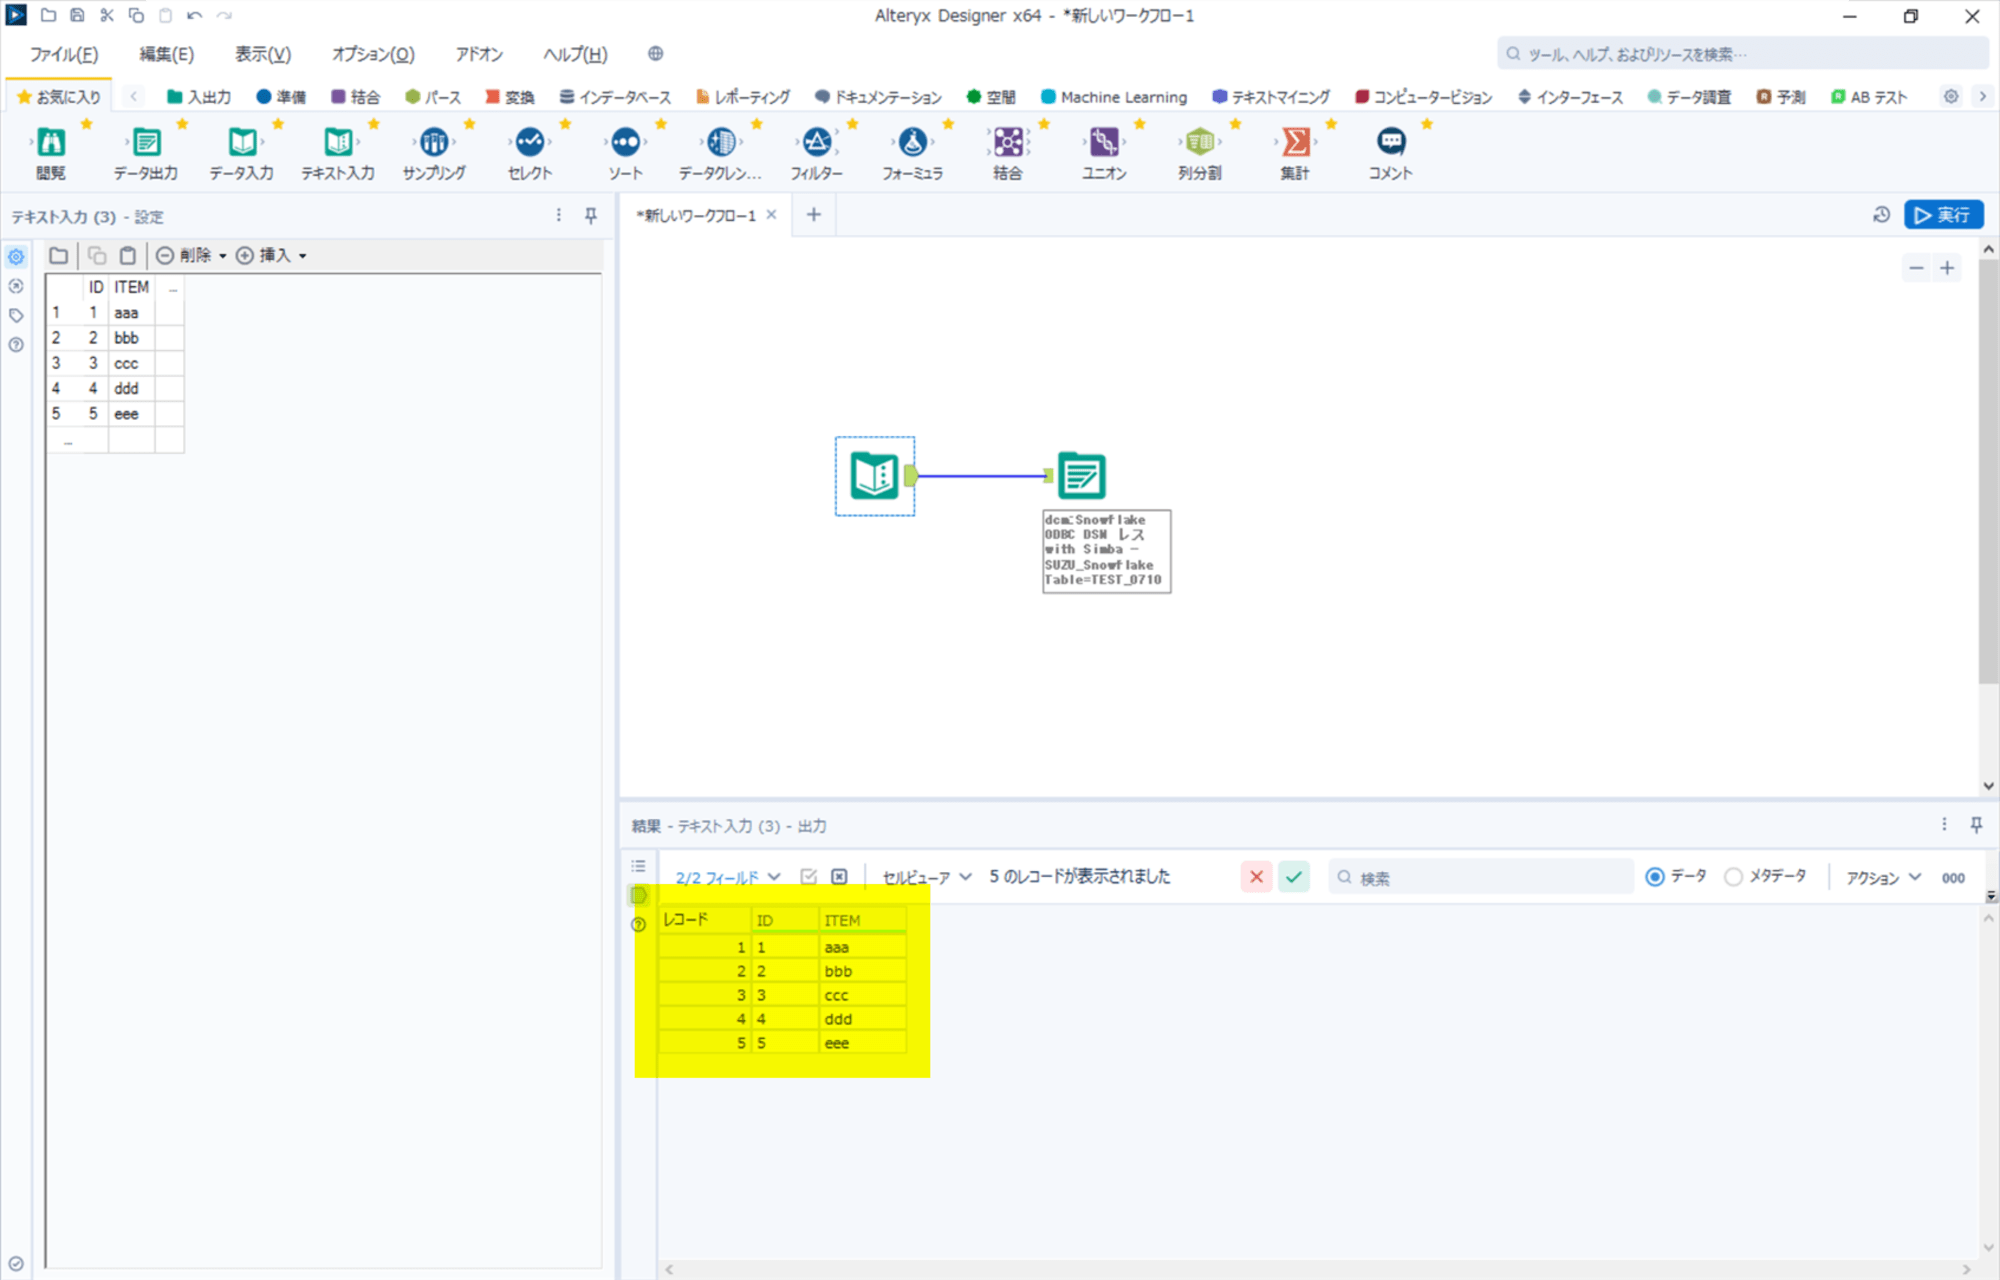Select the ソート tool
The height and width of the screenshot is (1280, 2000).
626,142
